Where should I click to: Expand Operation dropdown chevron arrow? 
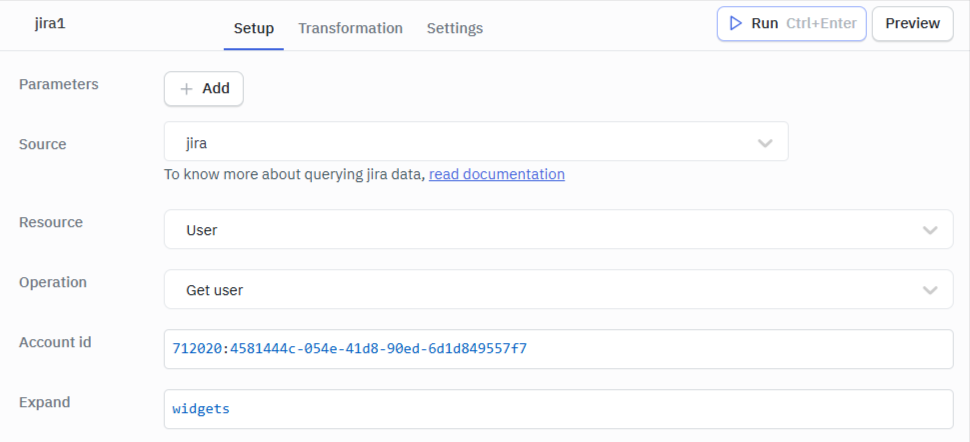tap(930, 290)
